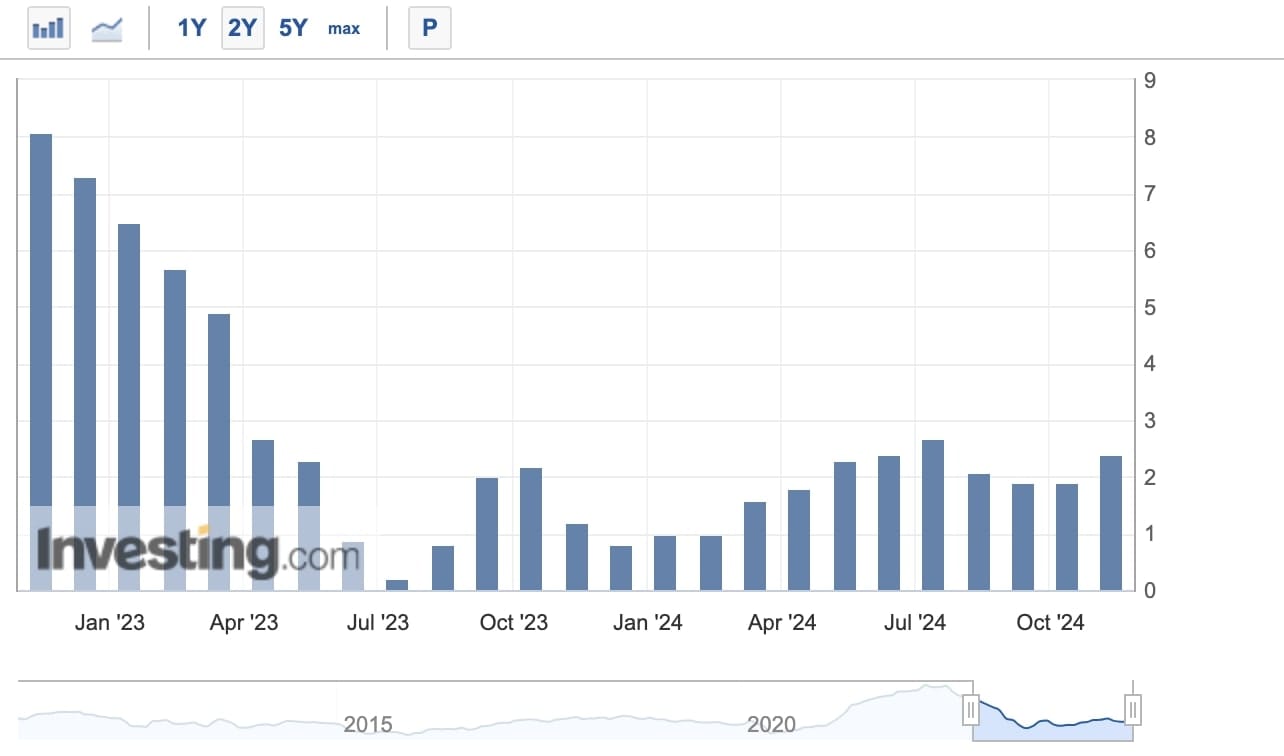Click the Jul '23 axis label
This screenshot has height=756, width=1284.
(x=377, y=622)
